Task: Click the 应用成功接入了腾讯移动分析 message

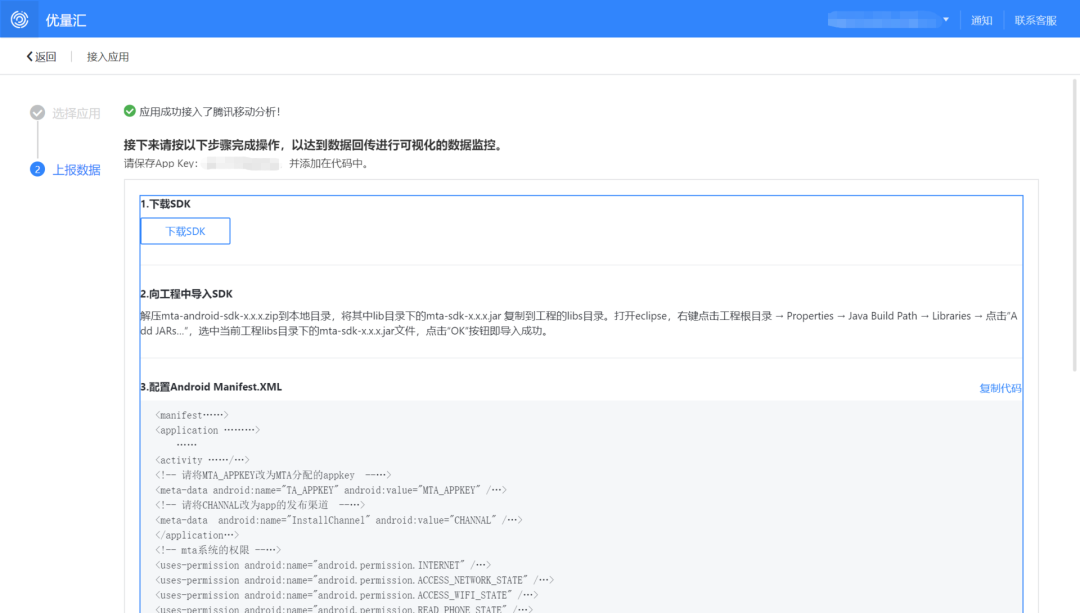Action: pos(210,112)
